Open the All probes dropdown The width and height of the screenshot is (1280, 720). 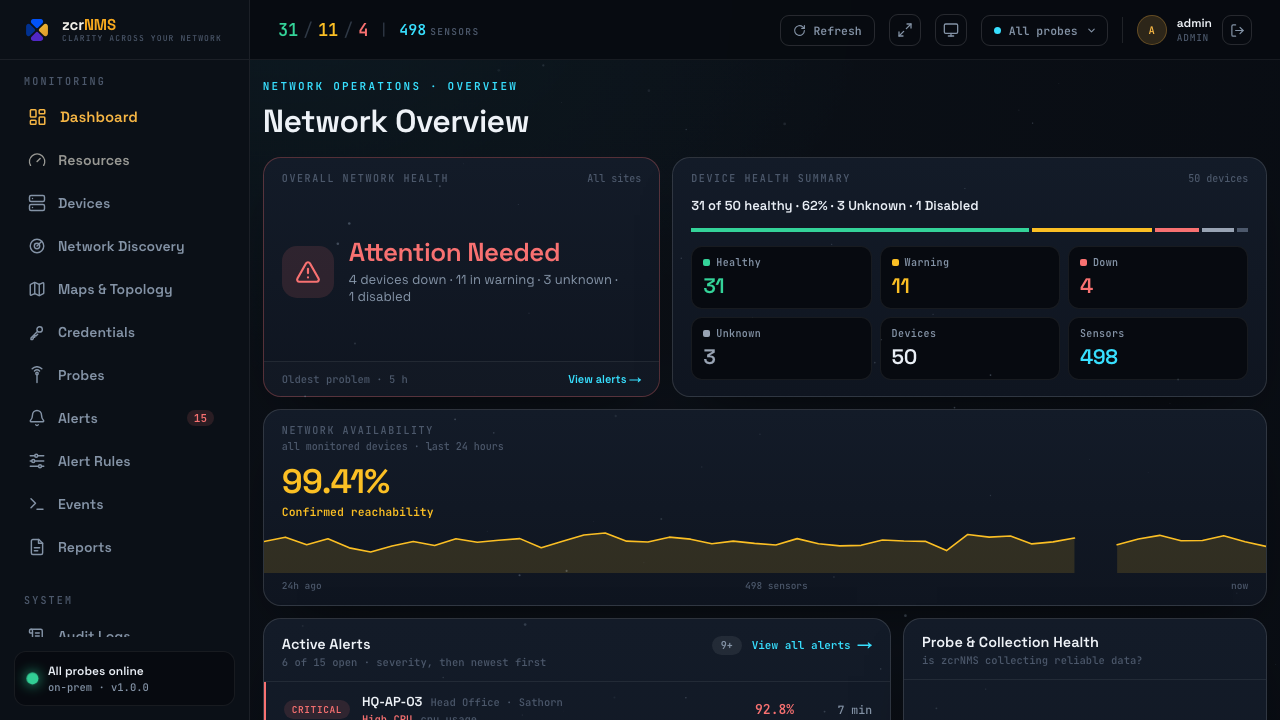click(1044, 30)
